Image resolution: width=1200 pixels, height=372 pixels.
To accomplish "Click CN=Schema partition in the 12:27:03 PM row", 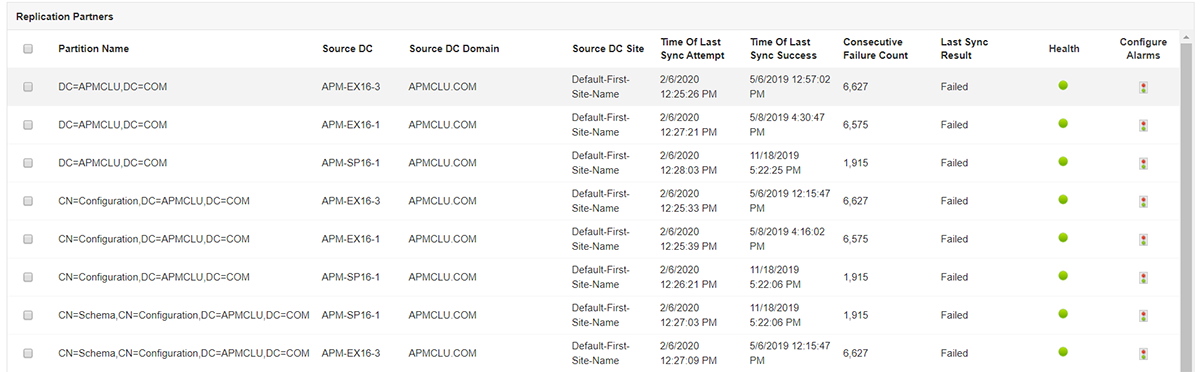I will [x=184, y=315].
